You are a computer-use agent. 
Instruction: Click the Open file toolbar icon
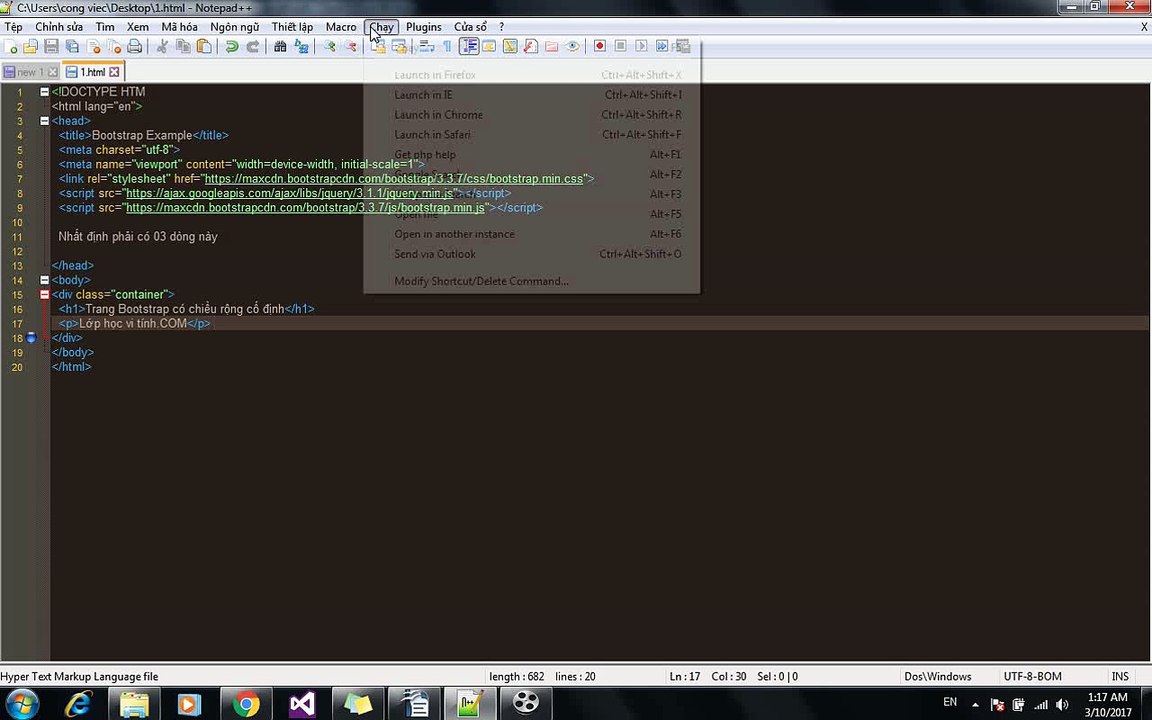coord(31,46)
